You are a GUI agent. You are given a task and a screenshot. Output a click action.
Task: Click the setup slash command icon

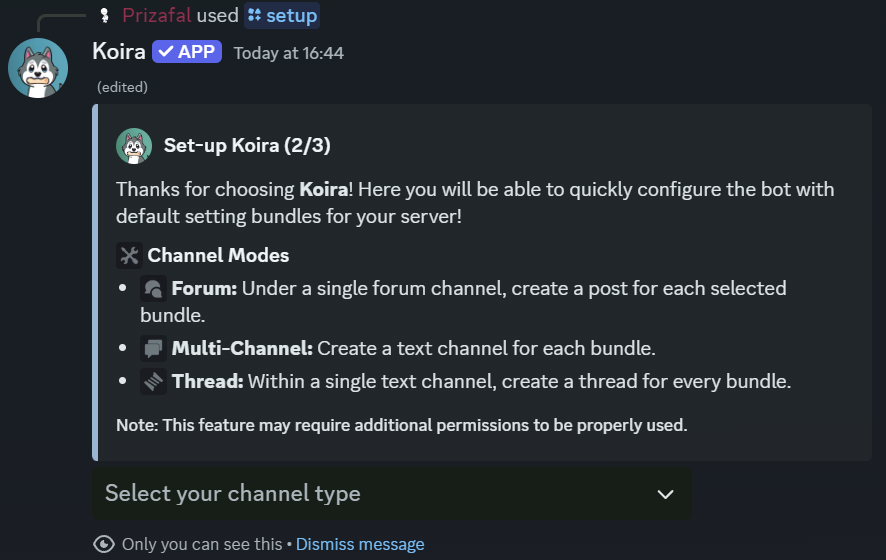pyautogui.click(x=254, y=15)
